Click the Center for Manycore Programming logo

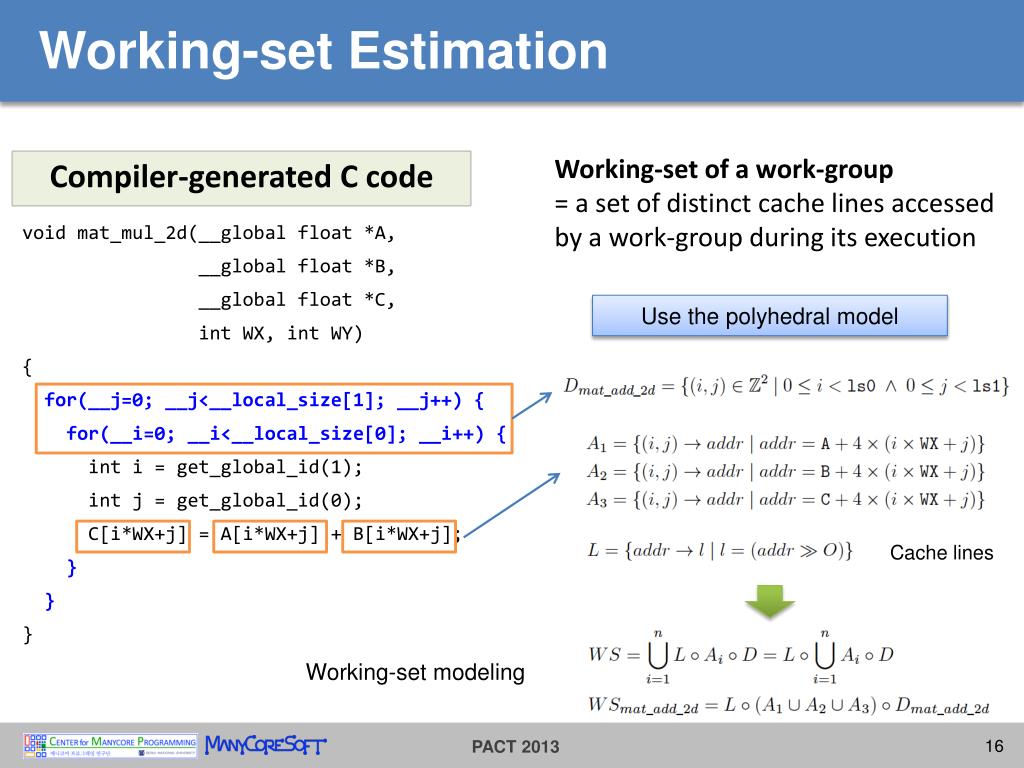coord(110,745)
